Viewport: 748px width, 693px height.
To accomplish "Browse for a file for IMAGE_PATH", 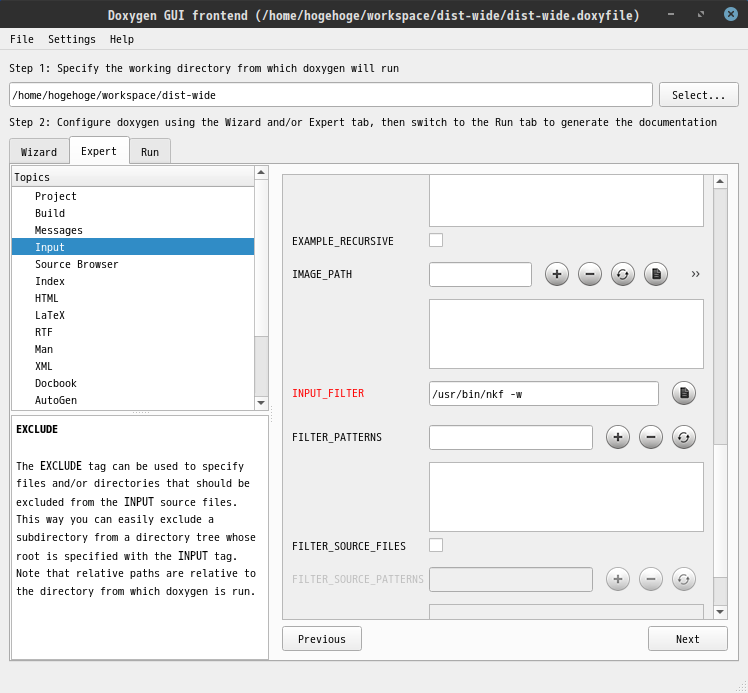I will pos(656,274).
